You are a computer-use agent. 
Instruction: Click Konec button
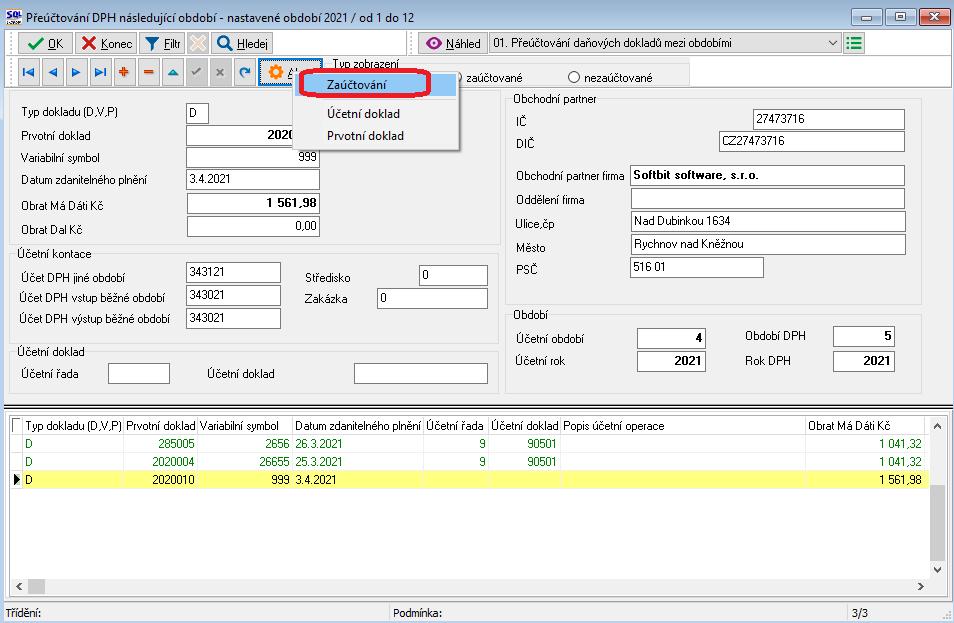[106, 43]
